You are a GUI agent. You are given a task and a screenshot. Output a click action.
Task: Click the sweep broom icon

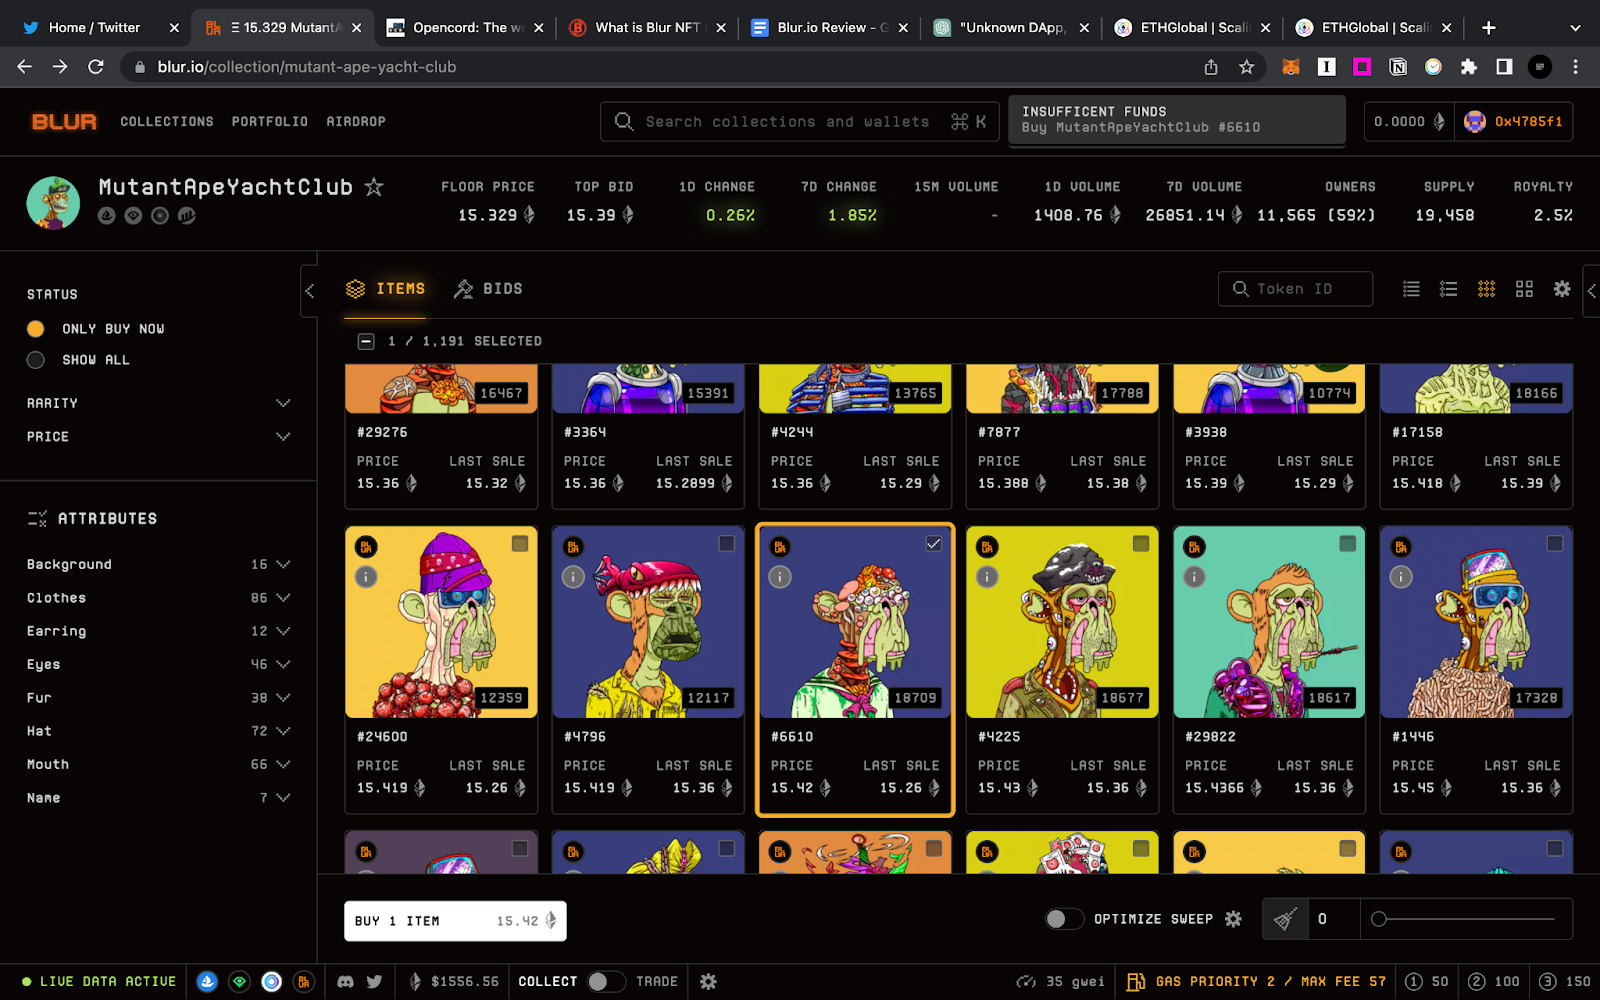coord(1286,919)
